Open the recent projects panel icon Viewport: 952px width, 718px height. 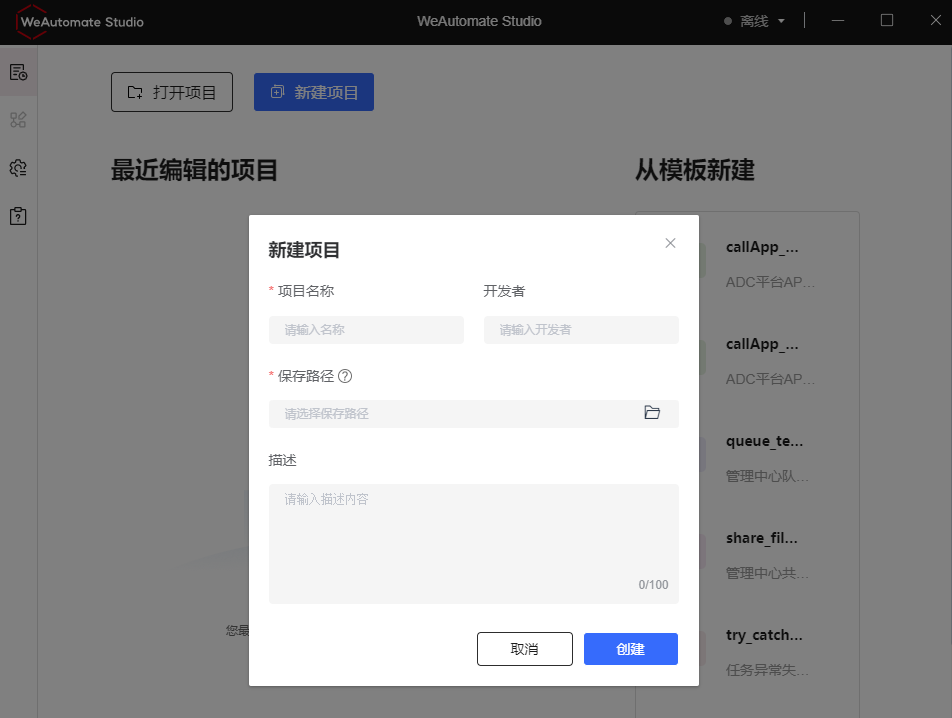pyautogui.click(x=18, y=71)
